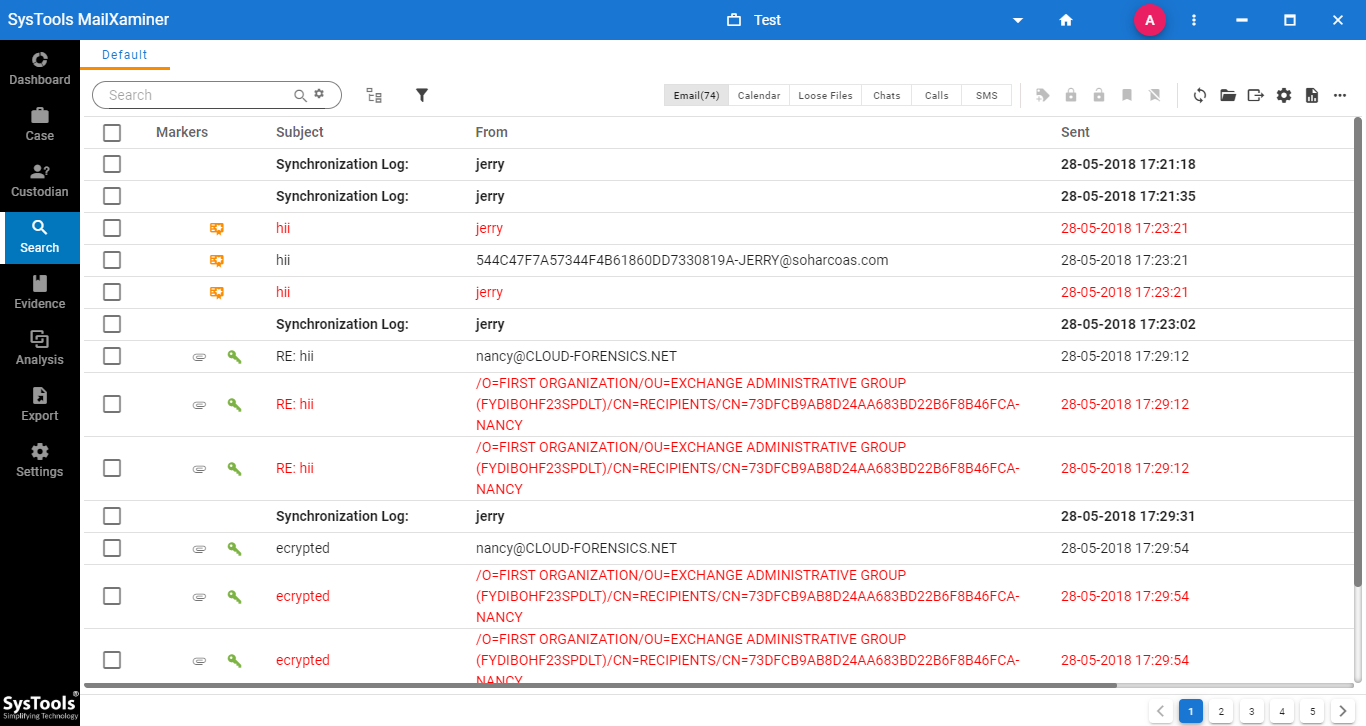Go to Custodian in the sidebar
Image resolution: width=1366 pixels, height=726 pixels.
pyautogui.click(x=40, y=180)
